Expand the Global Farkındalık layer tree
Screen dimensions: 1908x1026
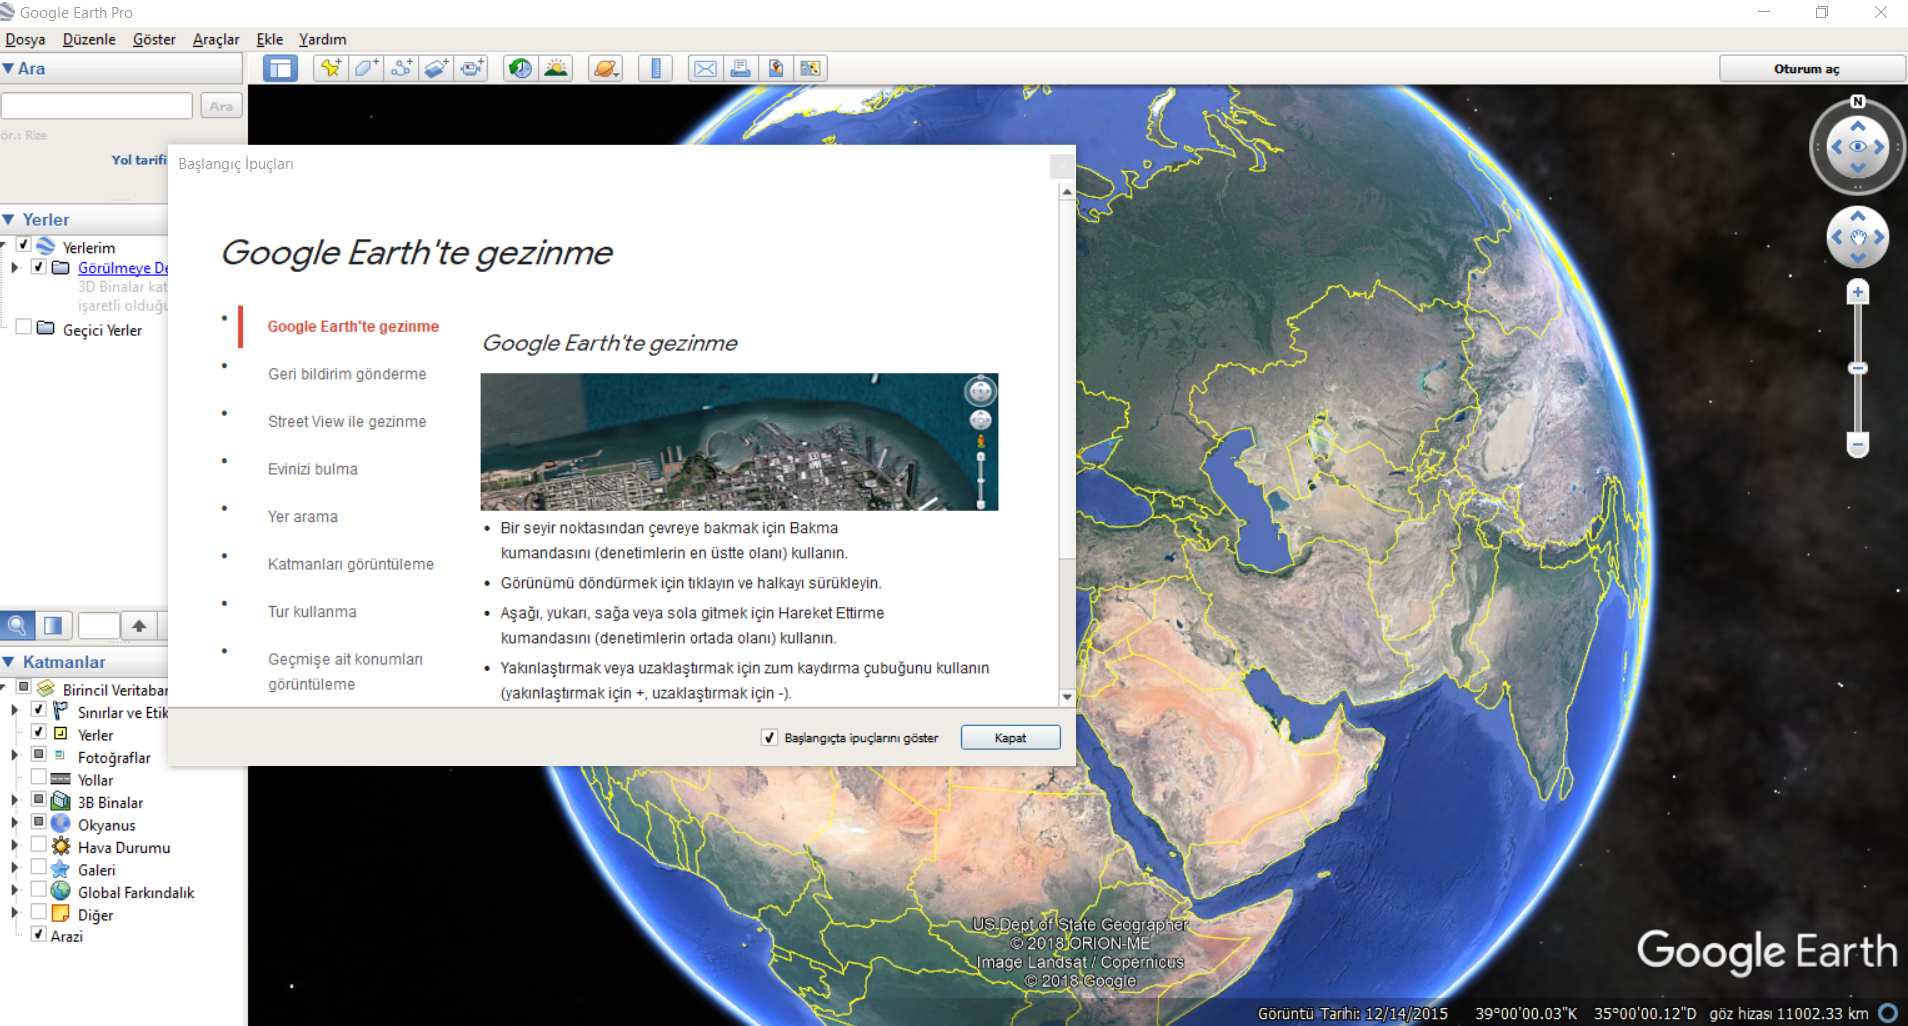[x=14, y=890]
